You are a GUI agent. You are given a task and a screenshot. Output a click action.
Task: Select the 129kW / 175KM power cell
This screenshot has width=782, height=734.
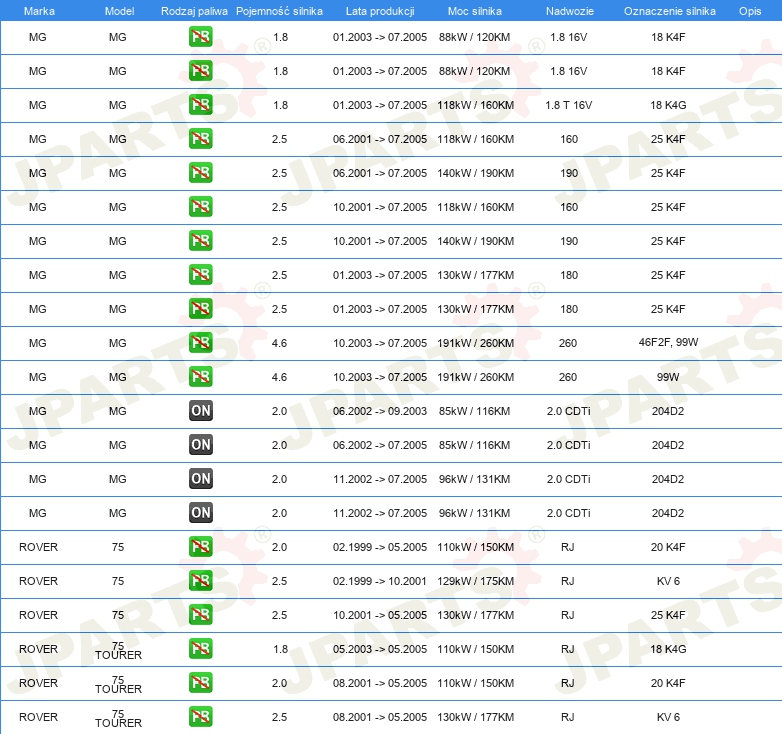[x=475, y=581]
